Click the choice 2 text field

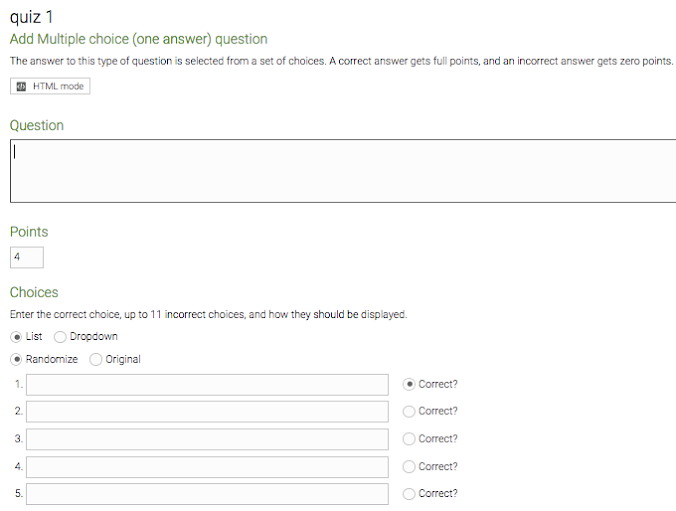(x=207, y=412)
